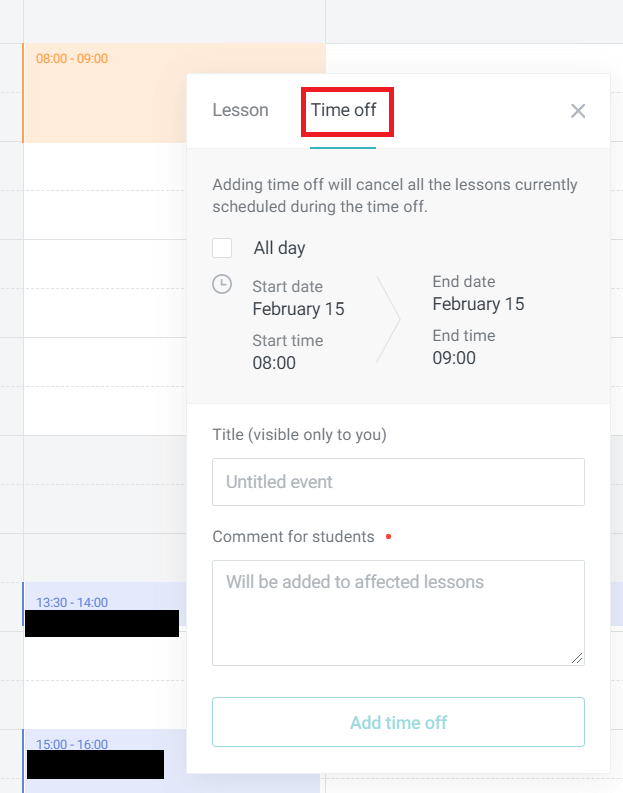The width and height of the screenshot is (623, 793).
Task: Open the End date February 15 picker
Action: [478, 304]
